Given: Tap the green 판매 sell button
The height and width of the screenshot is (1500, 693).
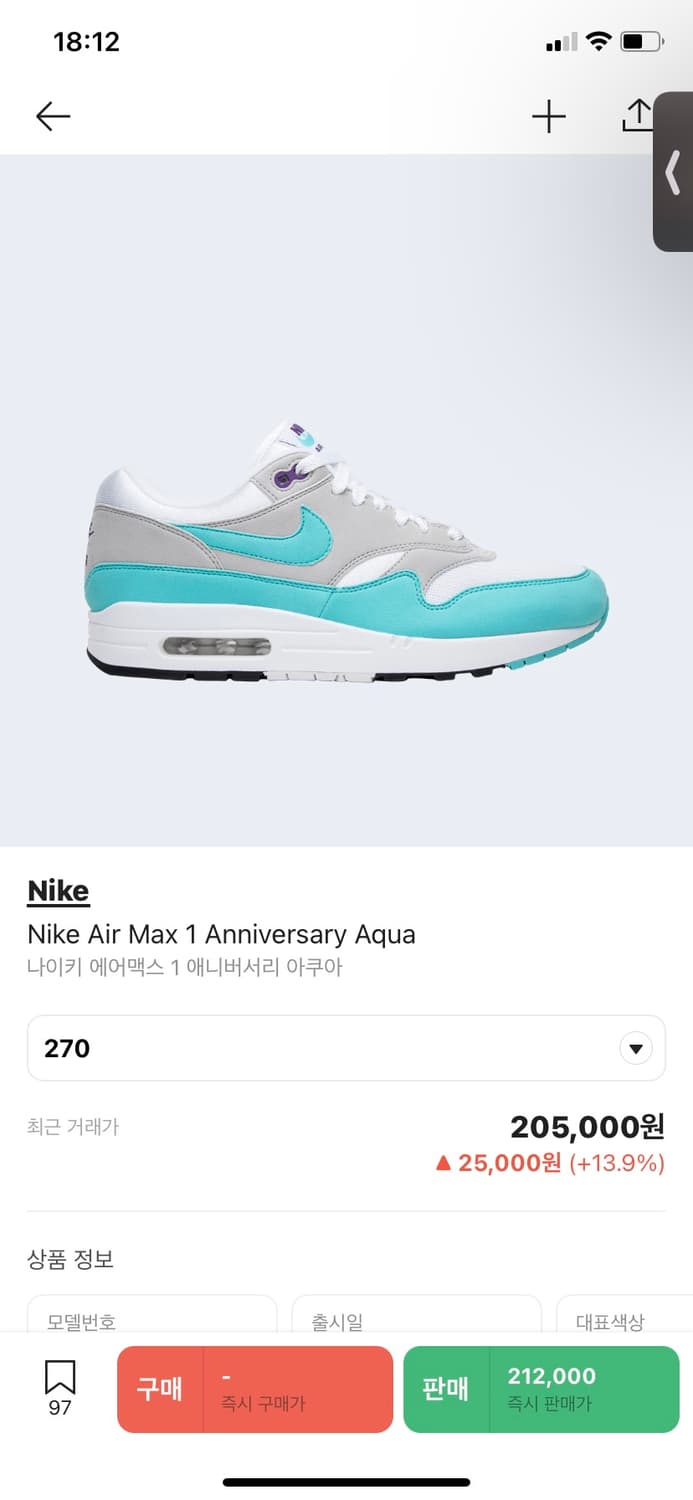Looking at the screenshot, I should tap(446, 1389).
